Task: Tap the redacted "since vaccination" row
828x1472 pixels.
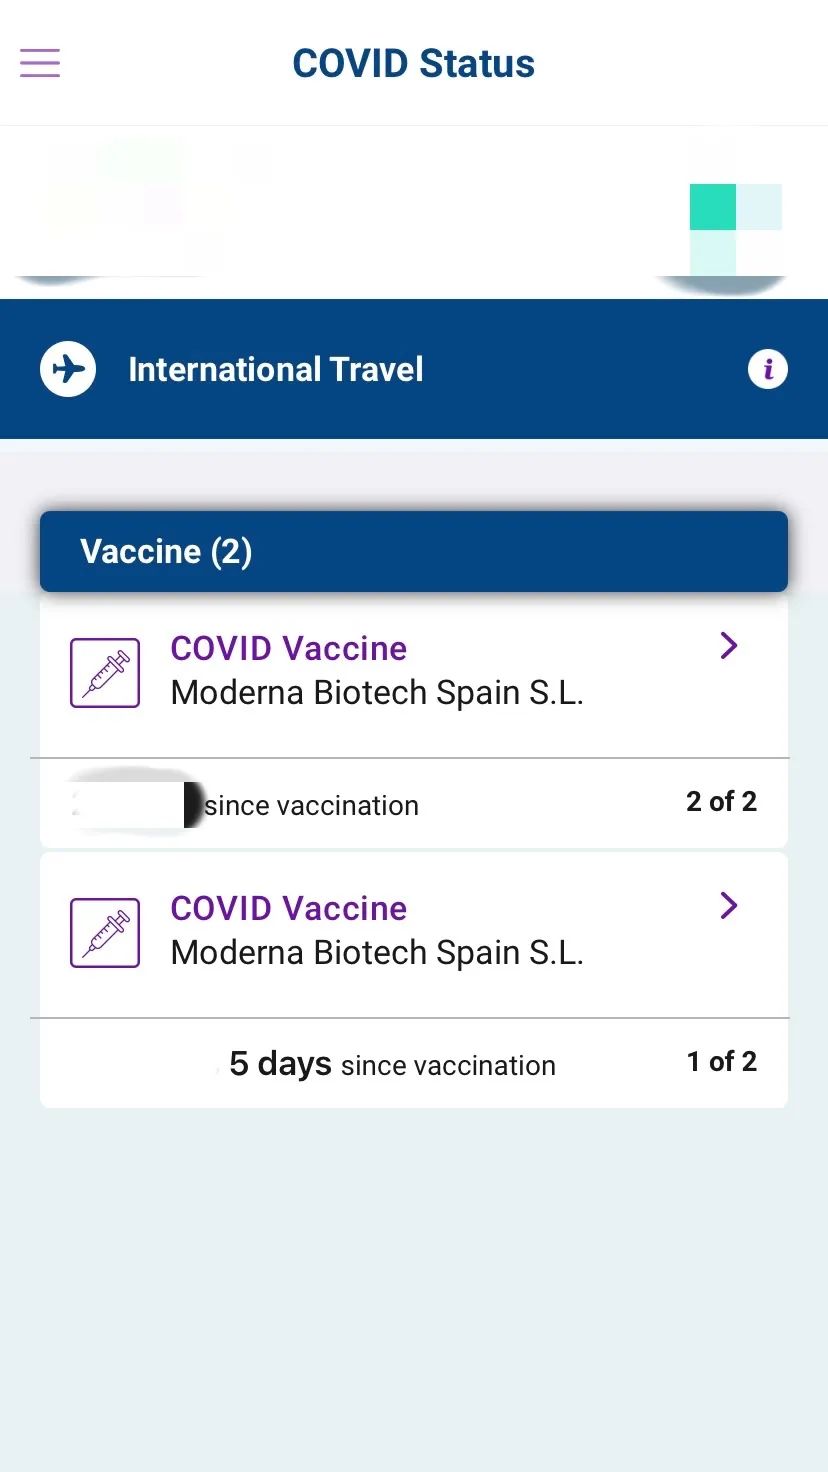Action: coord(311,805)
